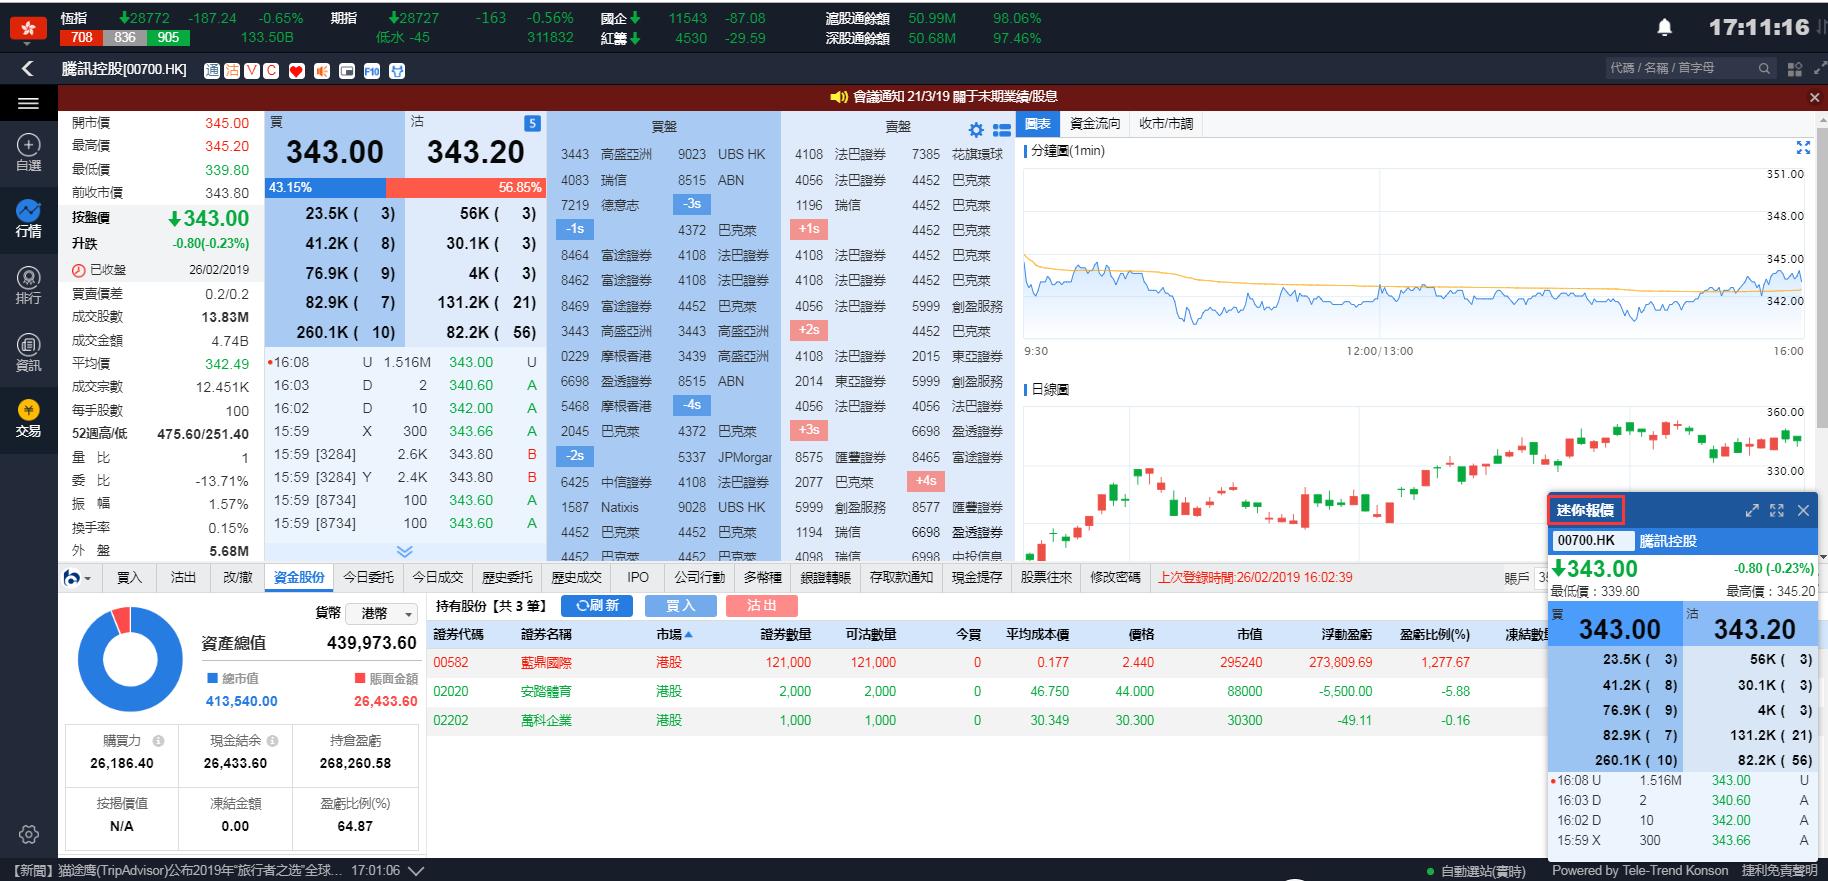Screen dimensions: 1828x881
Task: Open 交易 trading in the sidebar
Action: click(28, 418)
